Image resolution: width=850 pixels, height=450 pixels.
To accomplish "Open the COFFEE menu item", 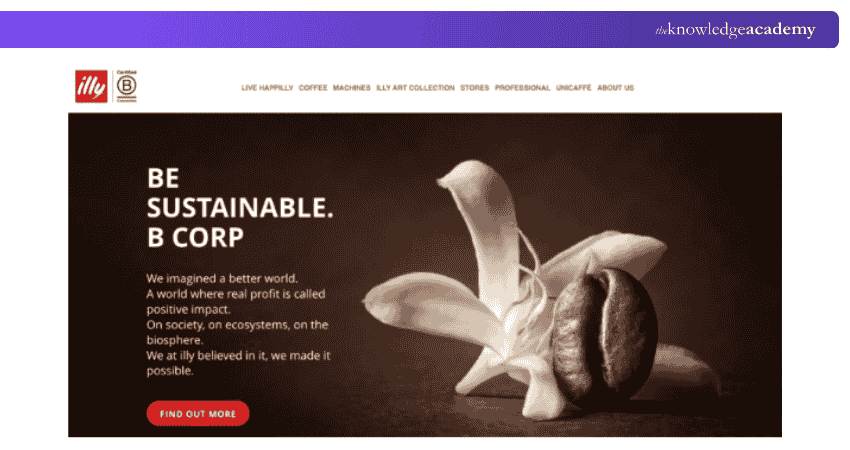I will pos(313,88).
